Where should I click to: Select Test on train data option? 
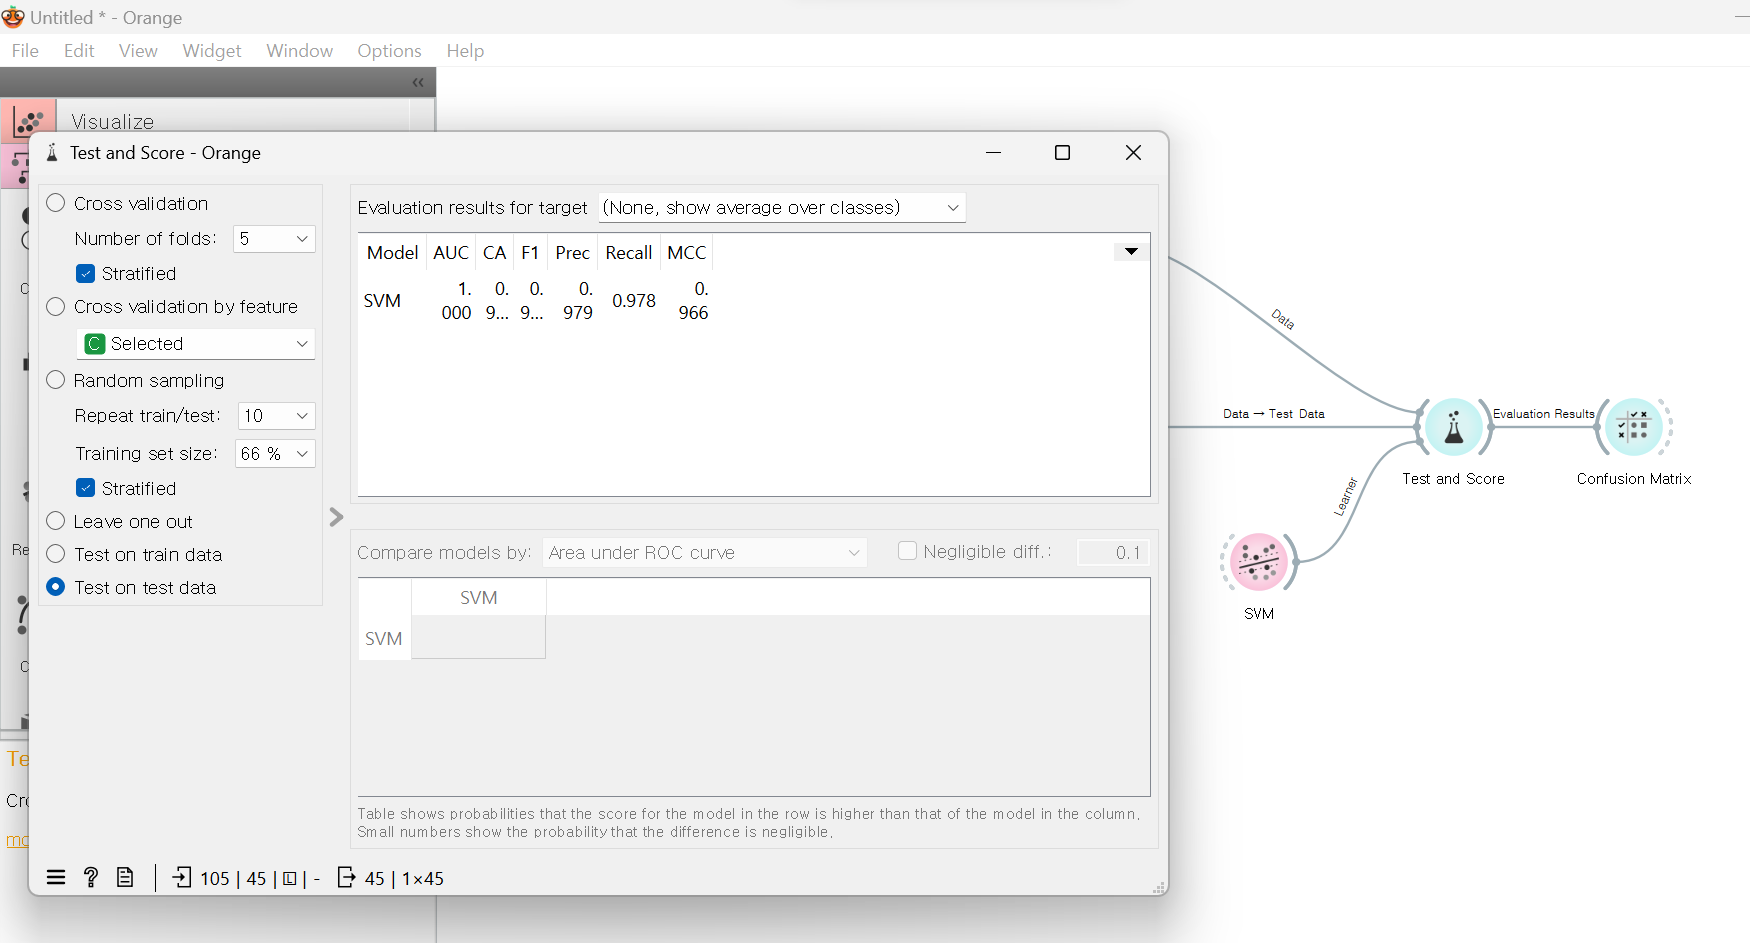pyautogui.click(x=56, y=554)
